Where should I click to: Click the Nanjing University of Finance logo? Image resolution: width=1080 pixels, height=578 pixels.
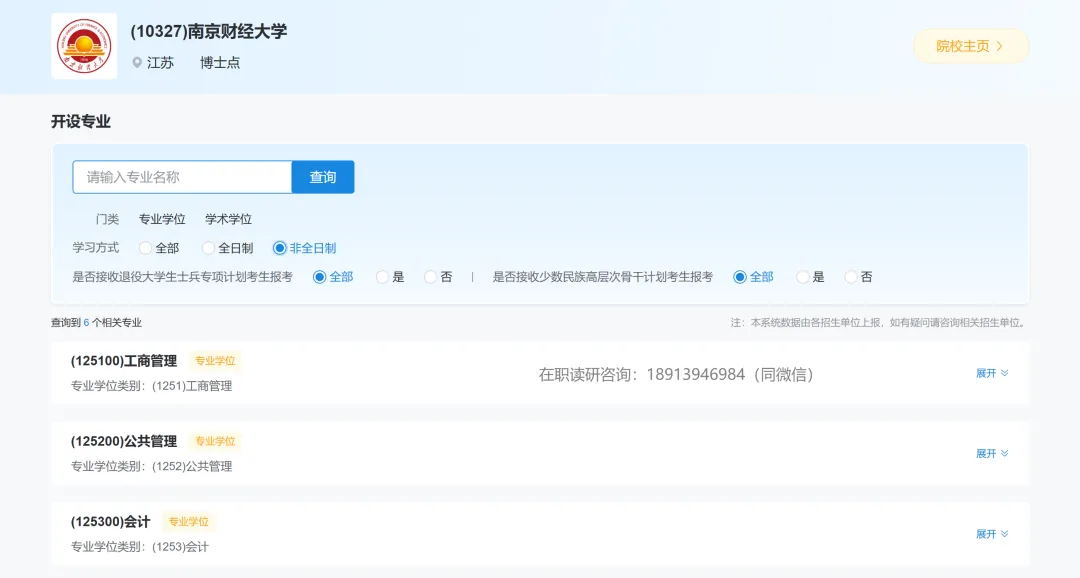click(84, 46)
